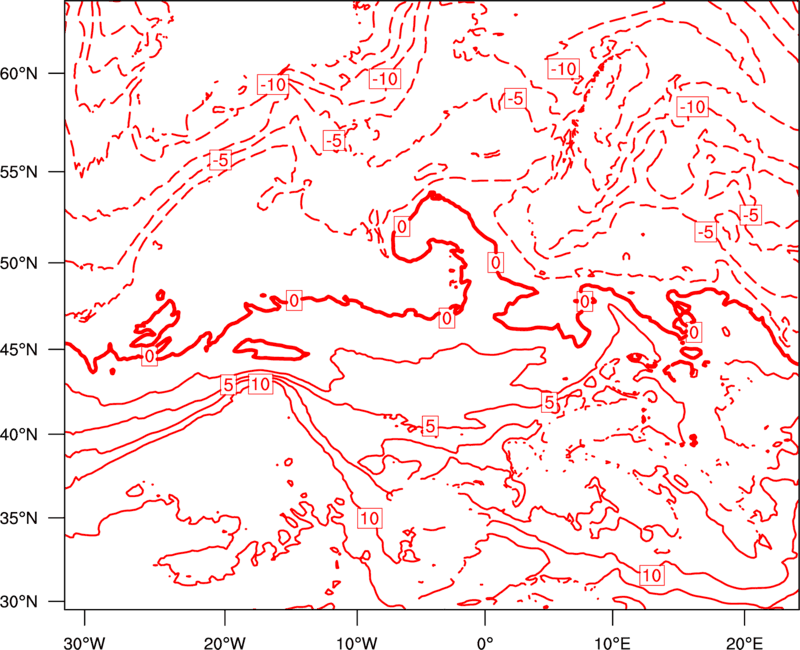Click the 0 contour label near 47°N 3°W
This screenshot has height=650, width=800.
(447, 318)
